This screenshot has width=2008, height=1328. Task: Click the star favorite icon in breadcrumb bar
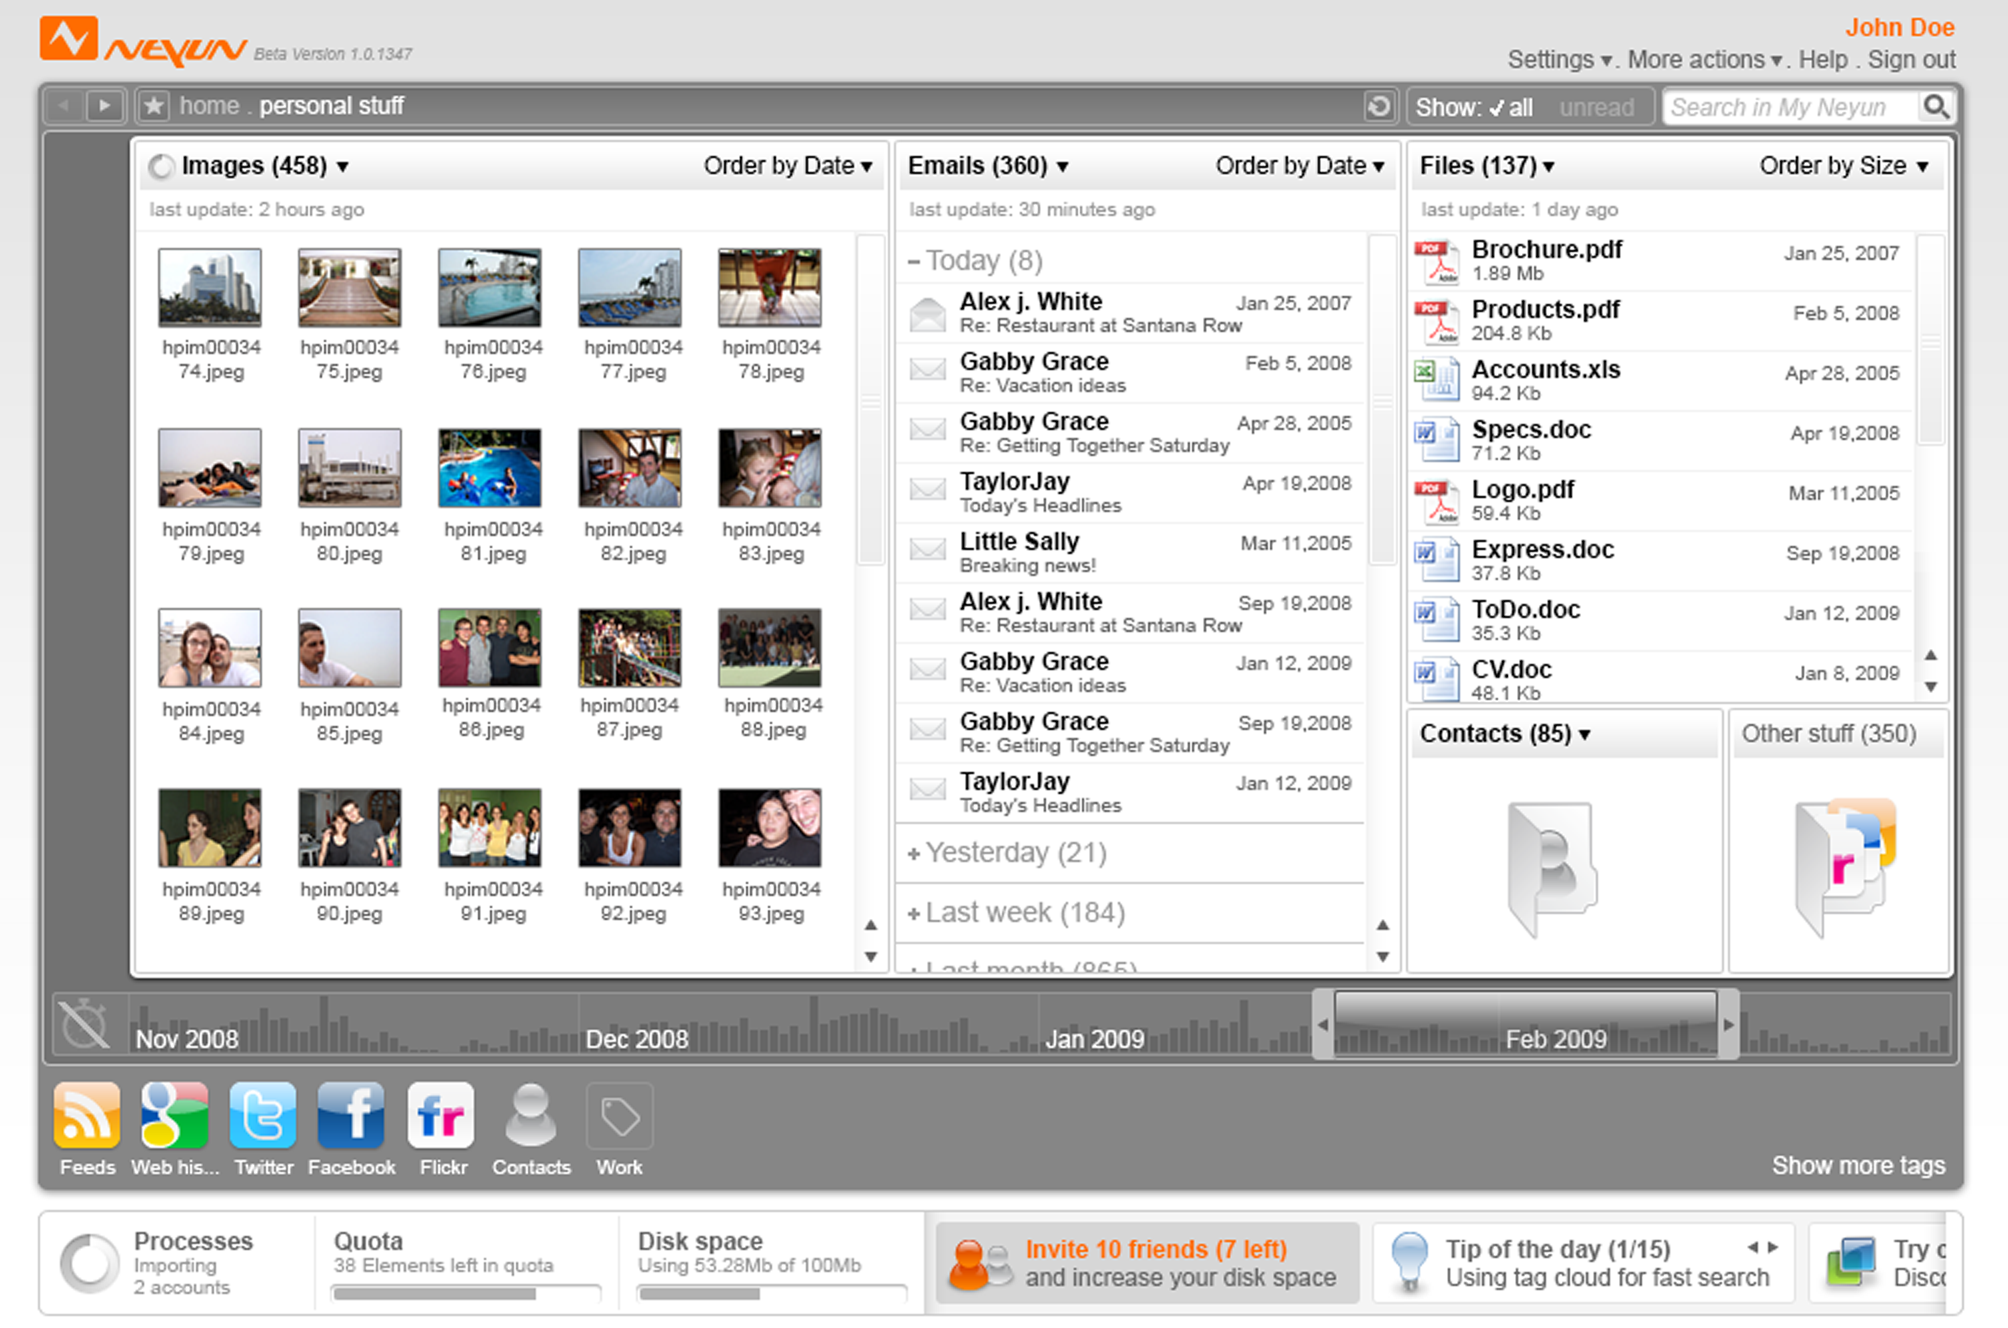point(153,106)
